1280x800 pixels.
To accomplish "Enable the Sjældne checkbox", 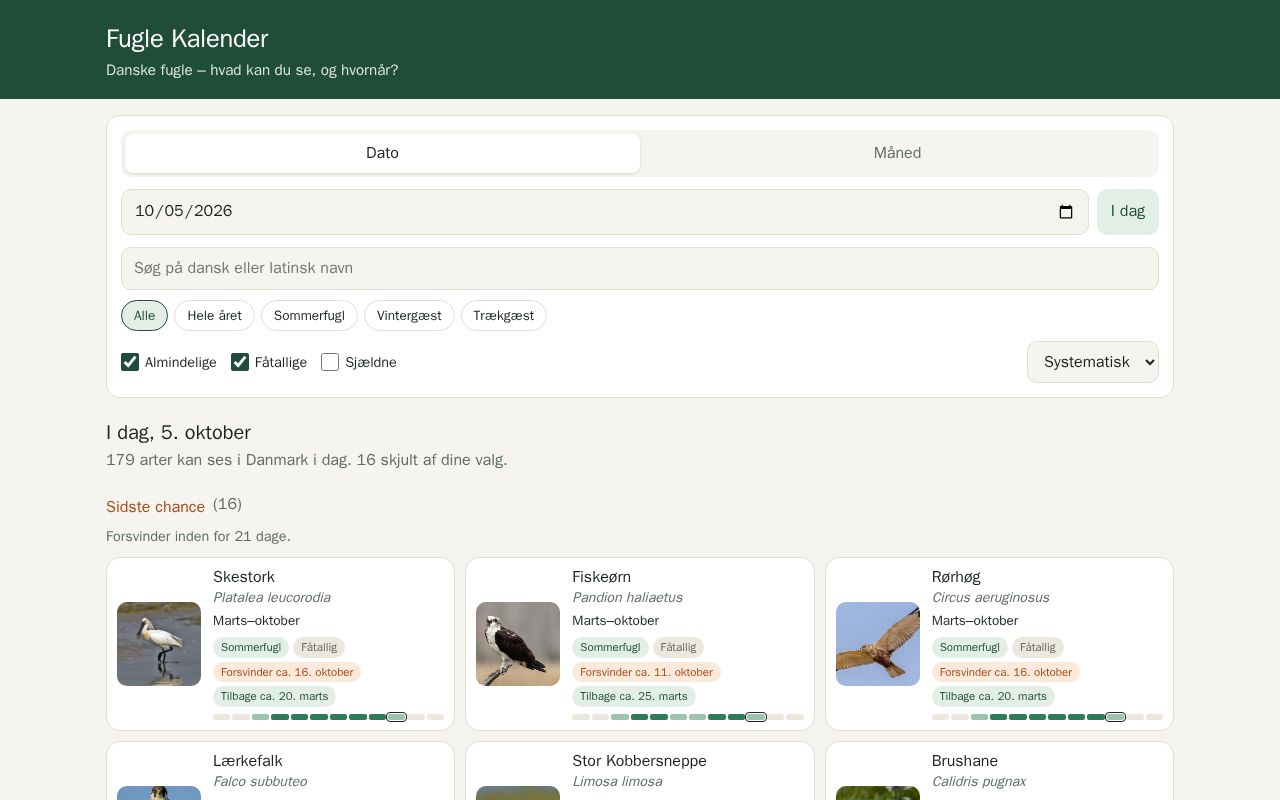I will click(x=330, y=362).
